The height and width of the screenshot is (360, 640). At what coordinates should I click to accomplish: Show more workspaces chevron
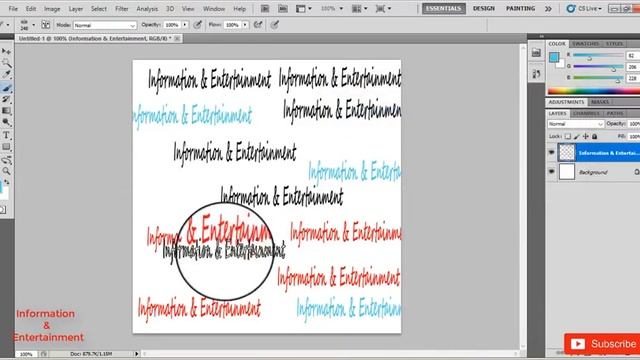pos(548,8)
